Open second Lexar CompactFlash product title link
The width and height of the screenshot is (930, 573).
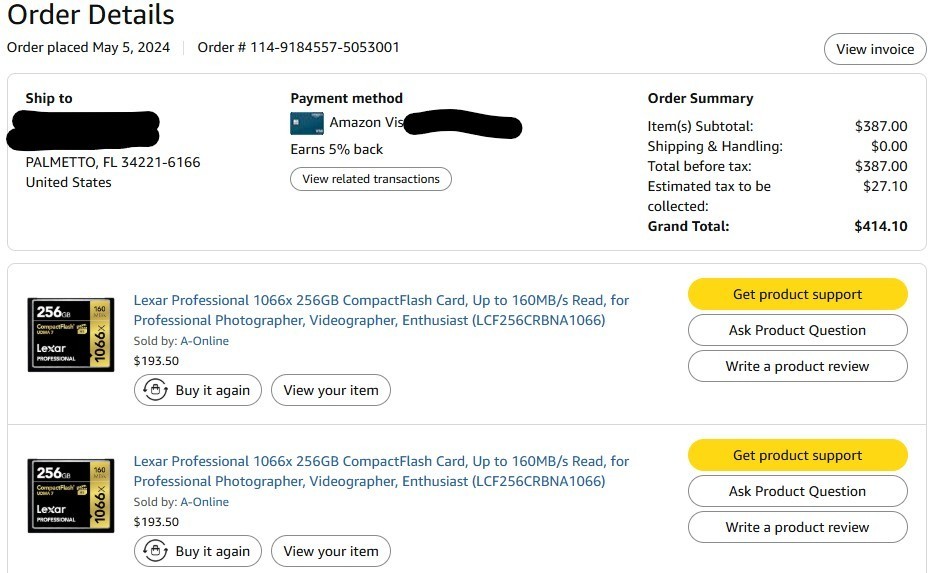[x=381, y=471]
